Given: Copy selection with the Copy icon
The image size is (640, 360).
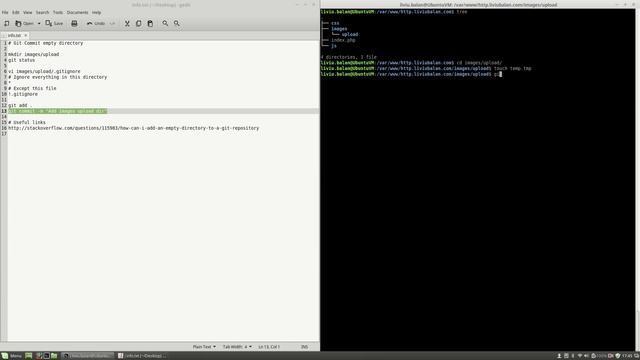Looking at the screenshot, I should [x=139, y=24].
